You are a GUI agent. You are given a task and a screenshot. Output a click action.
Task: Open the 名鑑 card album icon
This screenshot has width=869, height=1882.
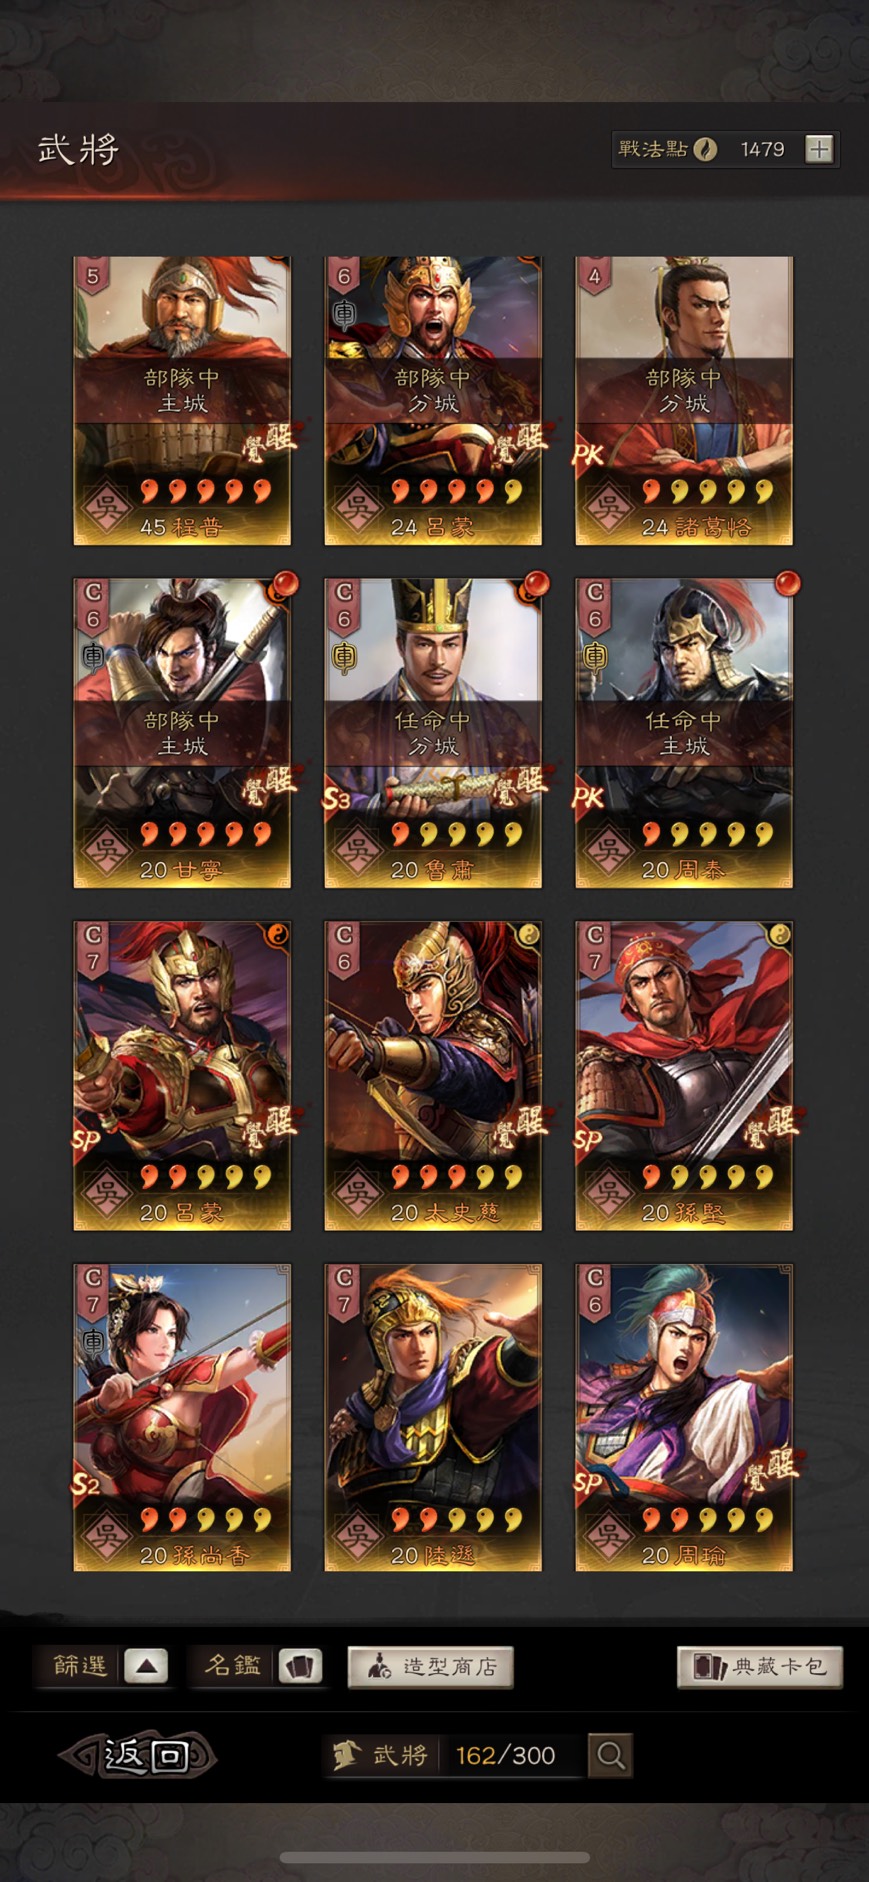pyautogui.click(x=300, y=1666)
